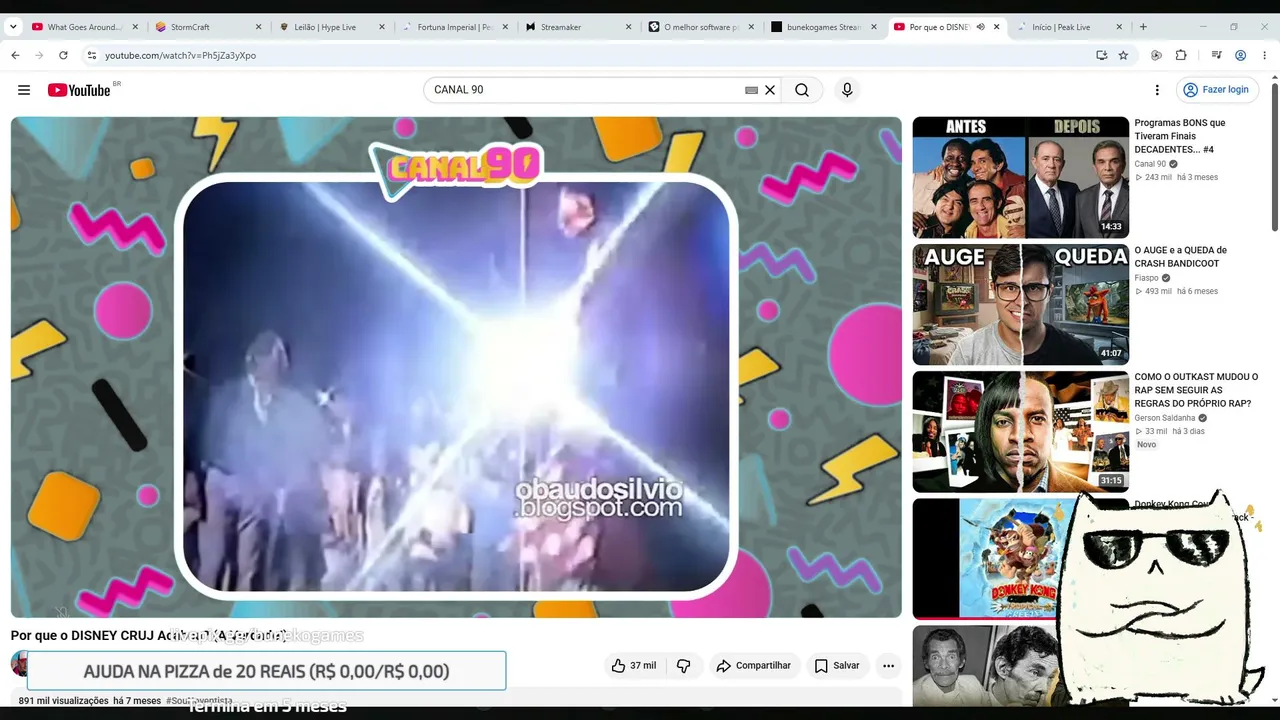Close the StormCraft tab

click(258, 27)
